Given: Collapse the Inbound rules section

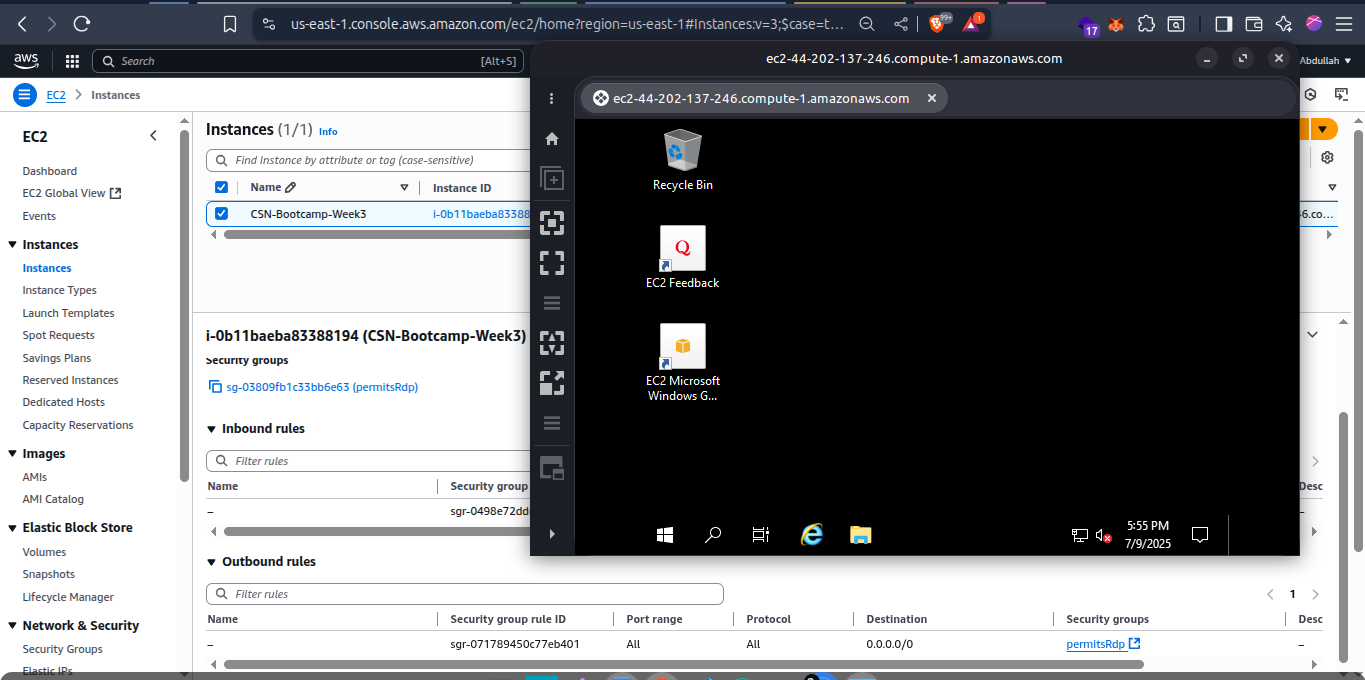Looking at the screenshot, I should click(x=211, y=429).
